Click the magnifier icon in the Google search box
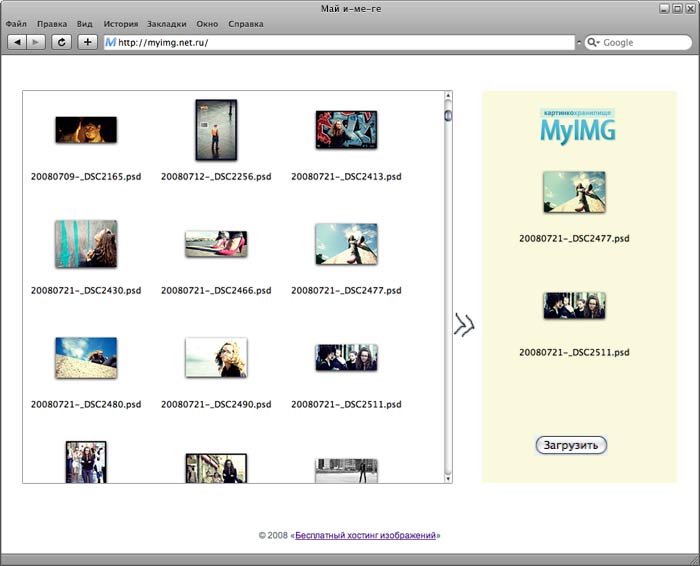The height and width of the screenshot is (566, 700). click(x=592, y=43)
